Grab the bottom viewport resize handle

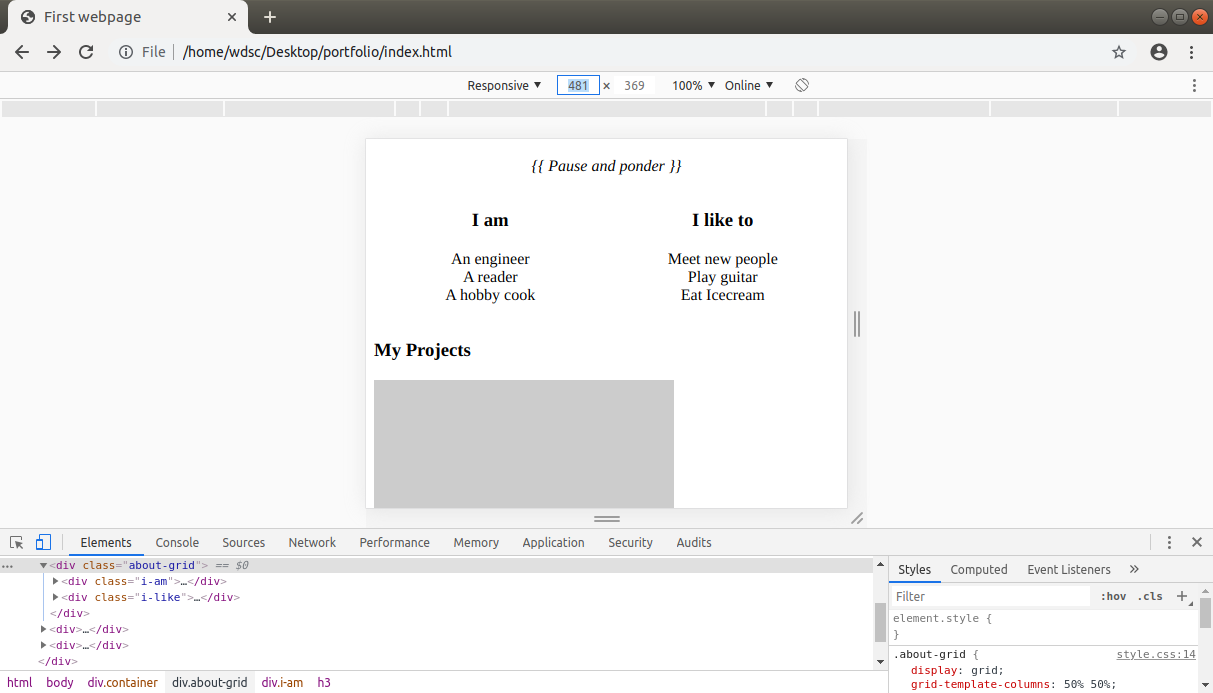click(607, 519)
